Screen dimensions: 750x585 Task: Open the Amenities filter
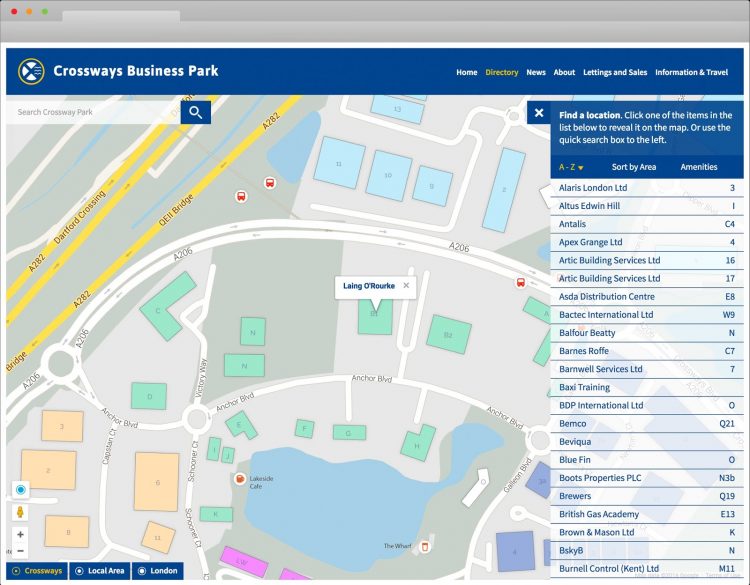coord(698,167)
